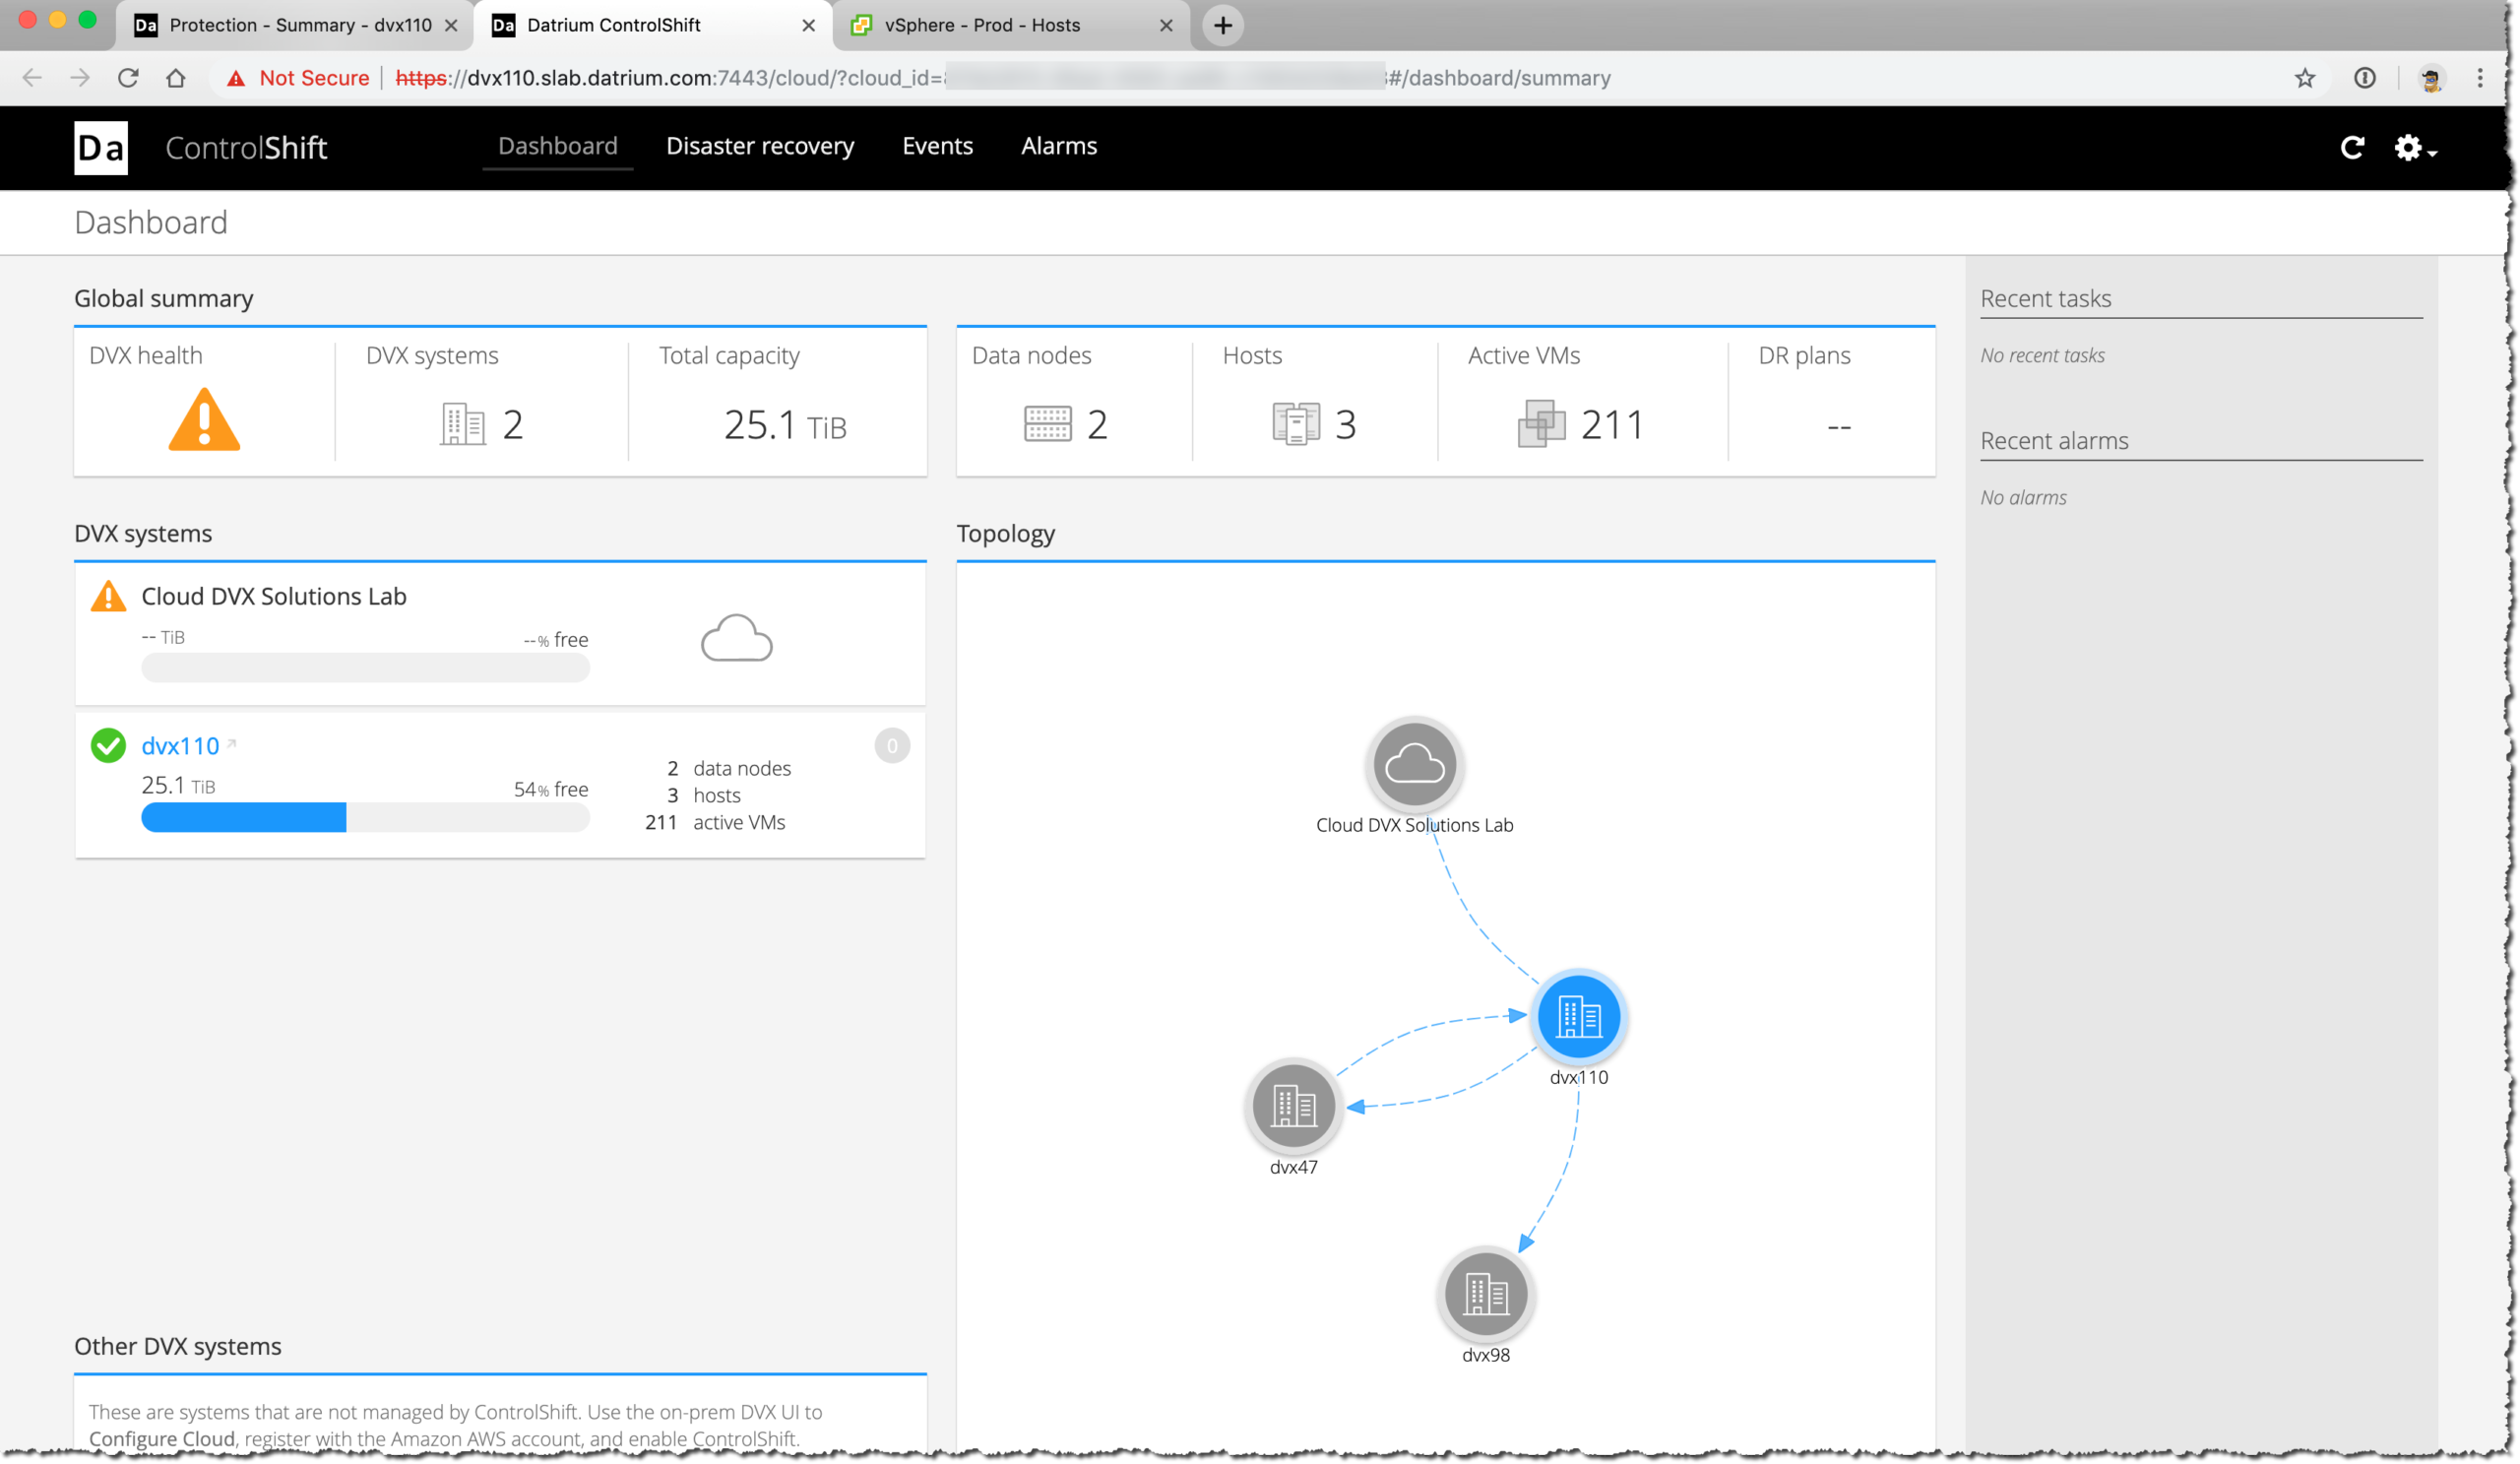Click the Cloud DVX Solutions Lab title
The image size is (2520, 1464).
[x=274, y=597]
